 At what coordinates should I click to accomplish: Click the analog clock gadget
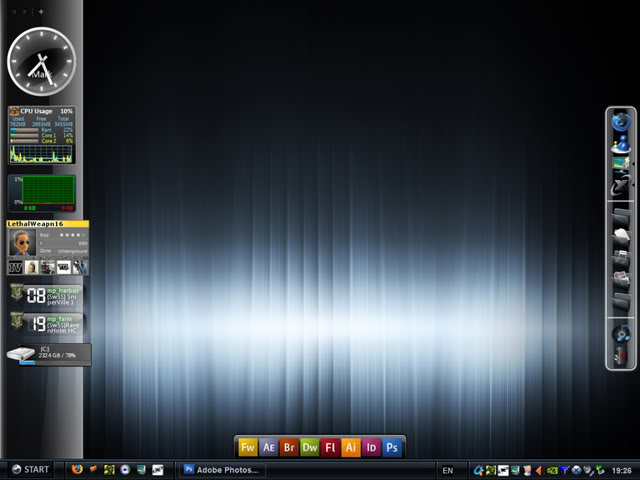[42, 62]
